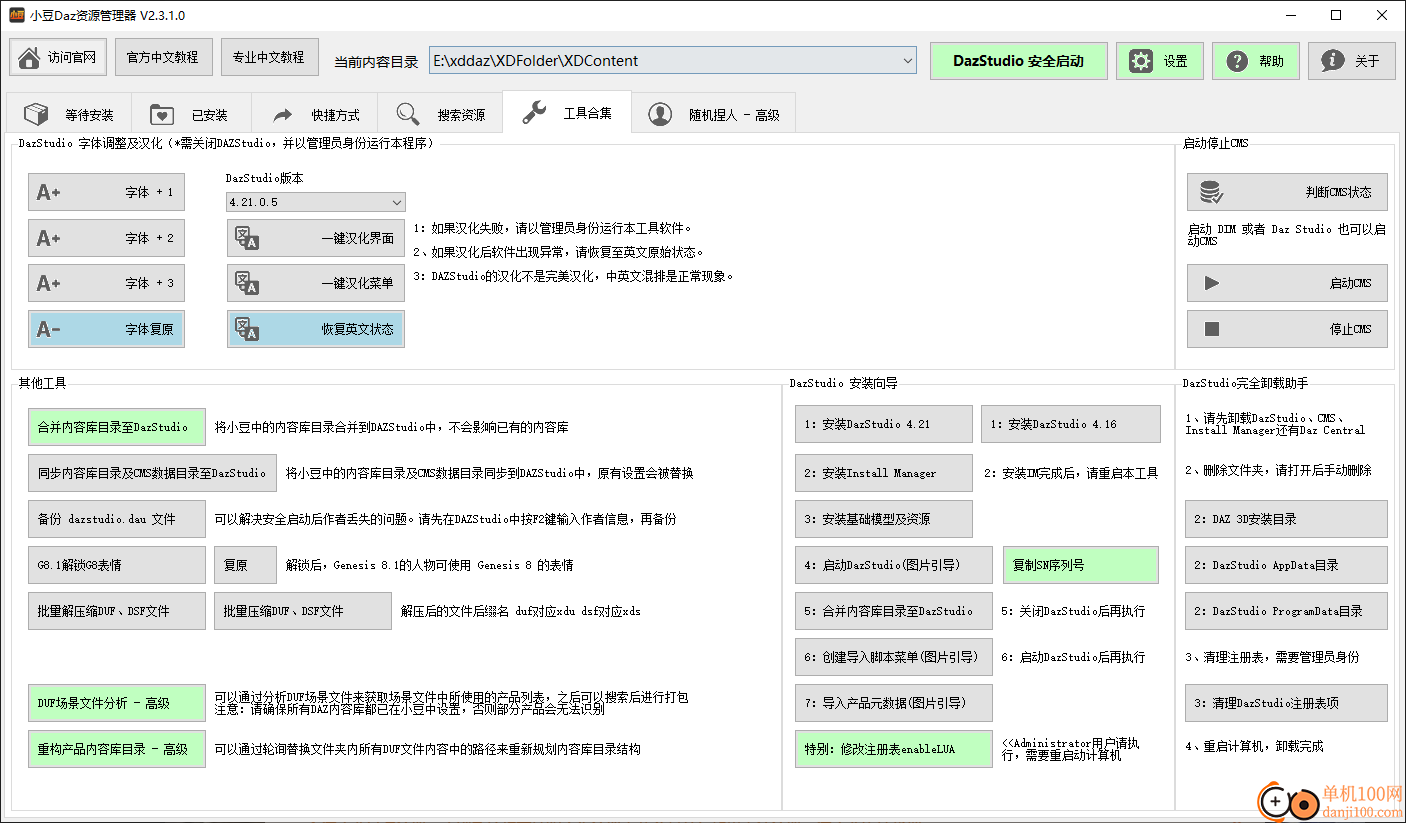Image resolution: width=1406 pixels, height=823 pixels.
Task: Click the home icon on 访问官网
Action: coord(30,58)
